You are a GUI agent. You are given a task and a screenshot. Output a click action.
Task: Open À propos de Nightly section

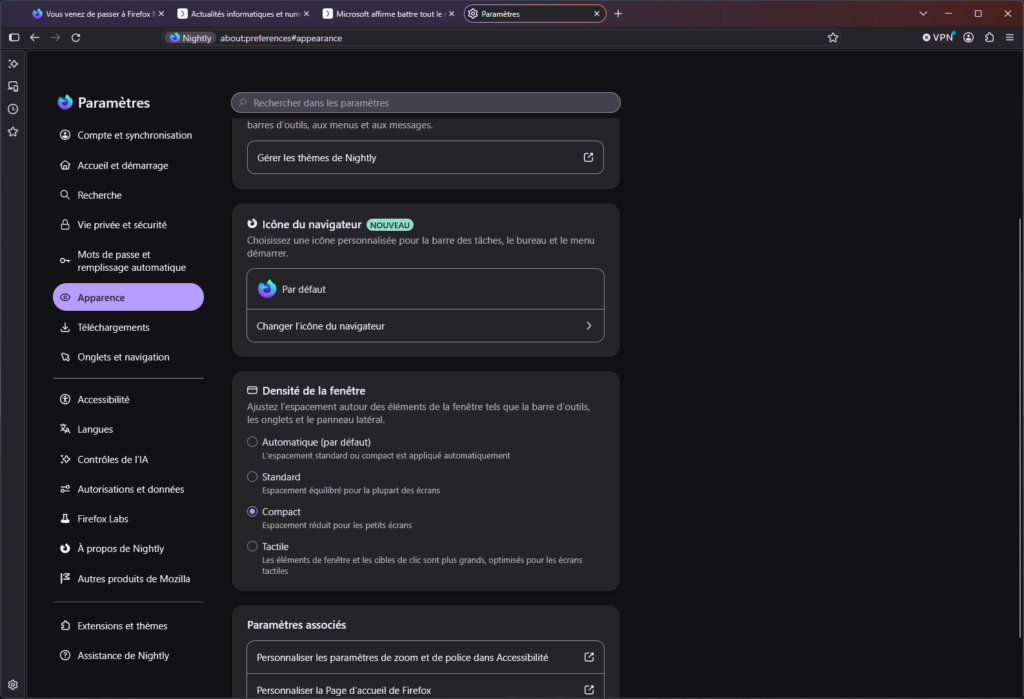[x=128, y=549]
